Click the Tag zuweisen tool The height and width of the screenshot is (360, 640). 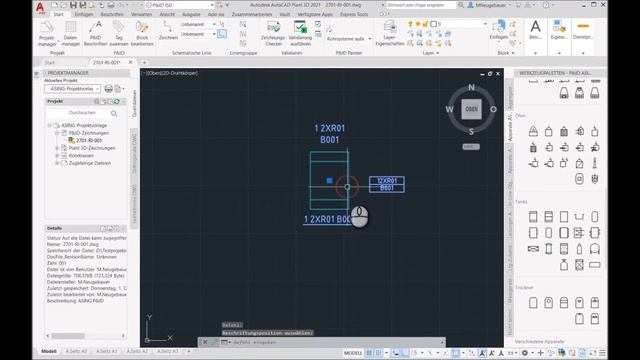pyautogui.click(x=119, y=33)
